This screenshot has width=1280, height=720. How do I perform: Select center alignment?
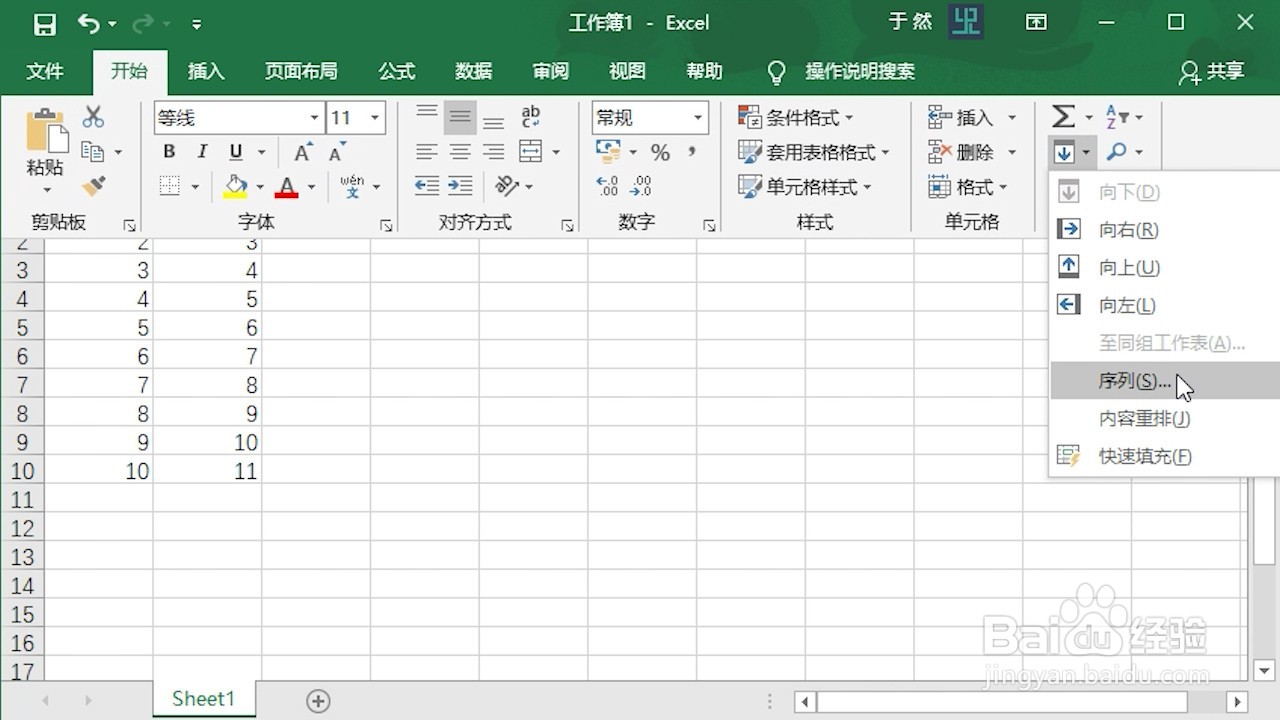(459, 151)
